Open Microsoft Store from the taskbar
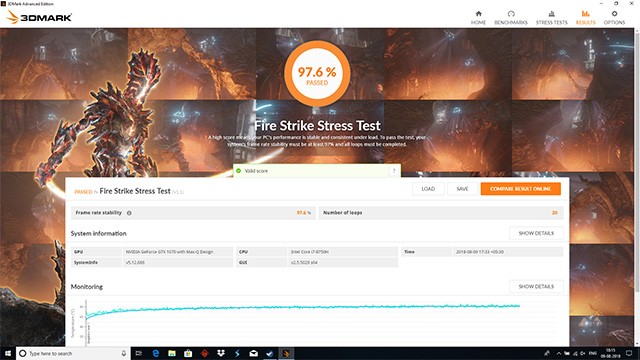The height and width of the screenshot is (360, 640). click(x=188, y=353)
